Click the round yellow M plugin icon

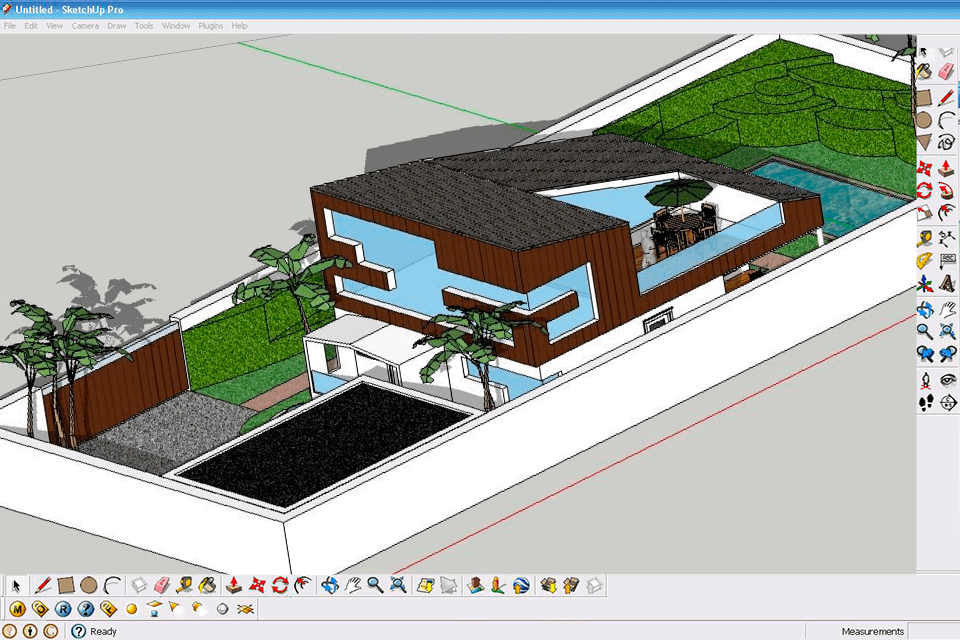pyautogui.click(x=17, y=609)
